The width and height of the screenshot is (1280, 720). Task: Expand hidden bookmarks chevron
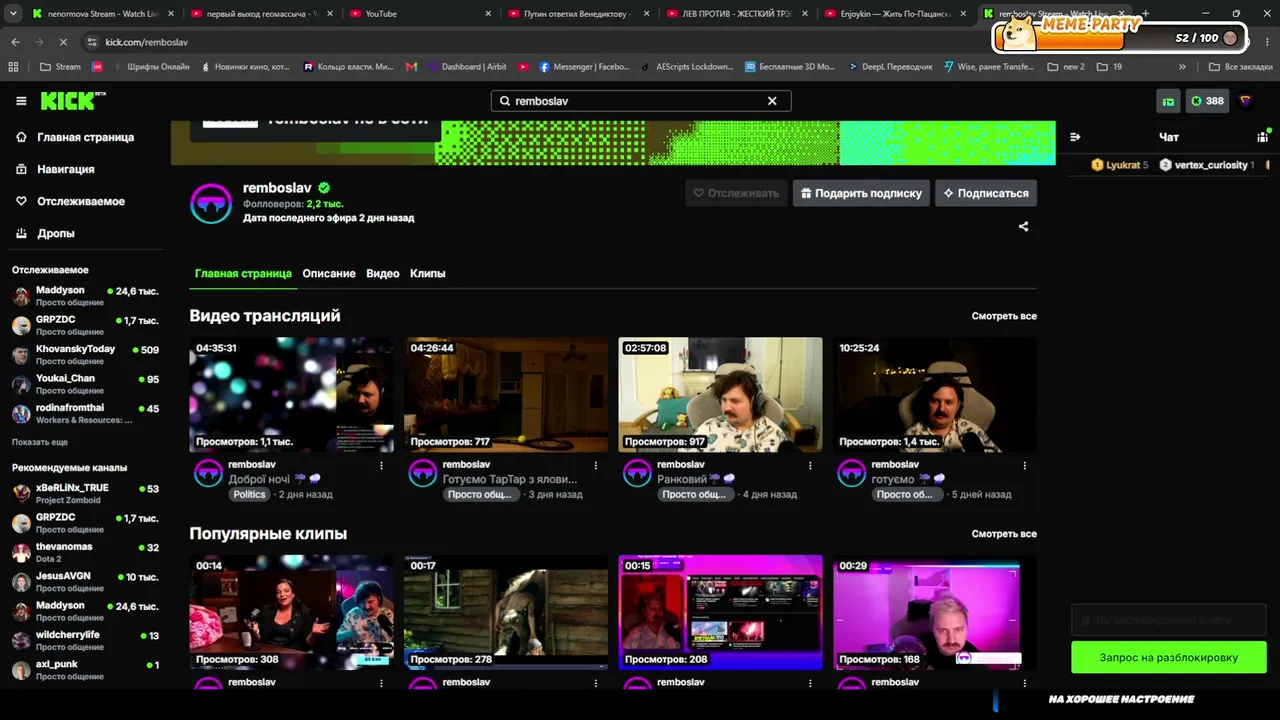(1182, 67)
